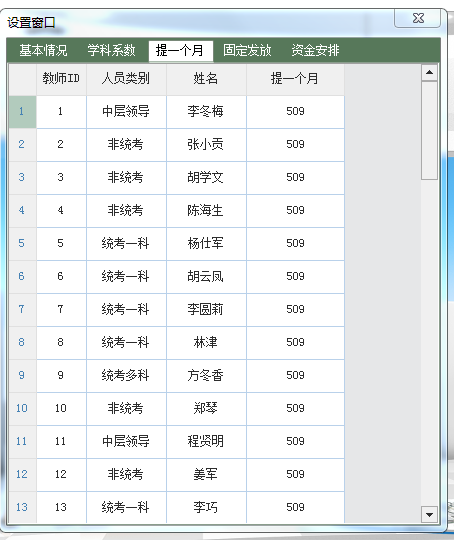Click the name cell 程贤明

(206, 442)
